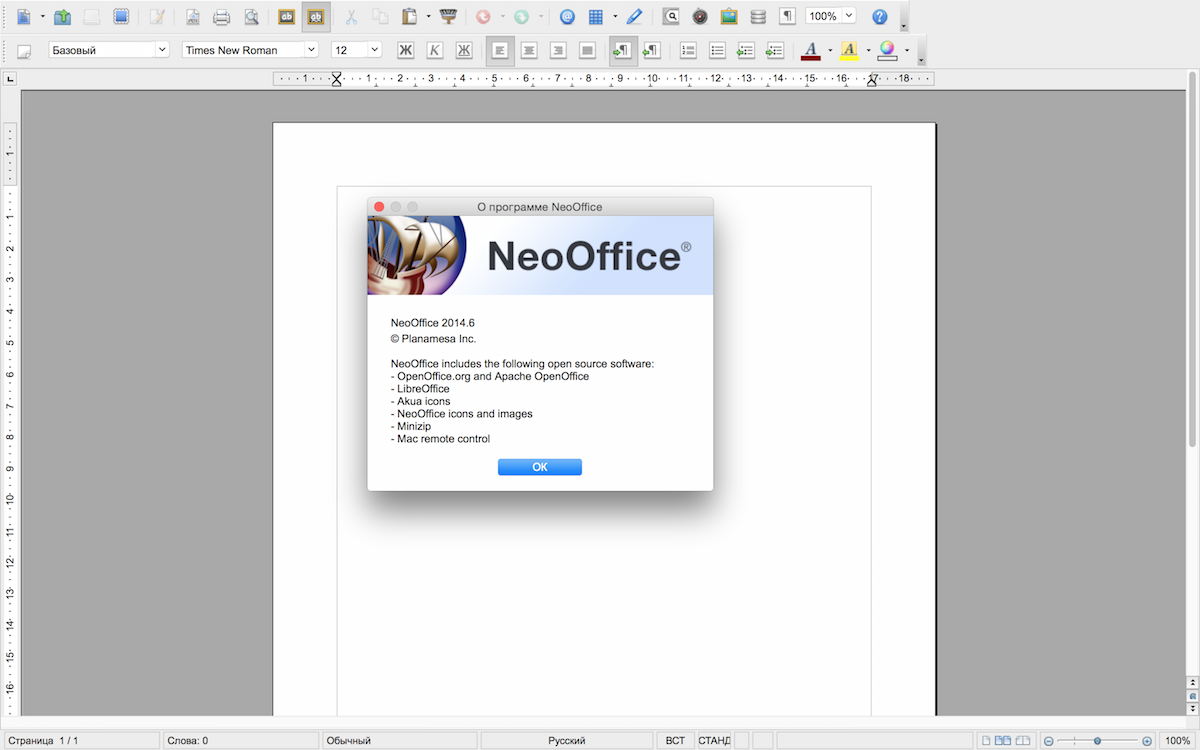Click the Clone Formatting paintbrush icon
This screenshot has width=1200, height=750.
tap(449, 17)
